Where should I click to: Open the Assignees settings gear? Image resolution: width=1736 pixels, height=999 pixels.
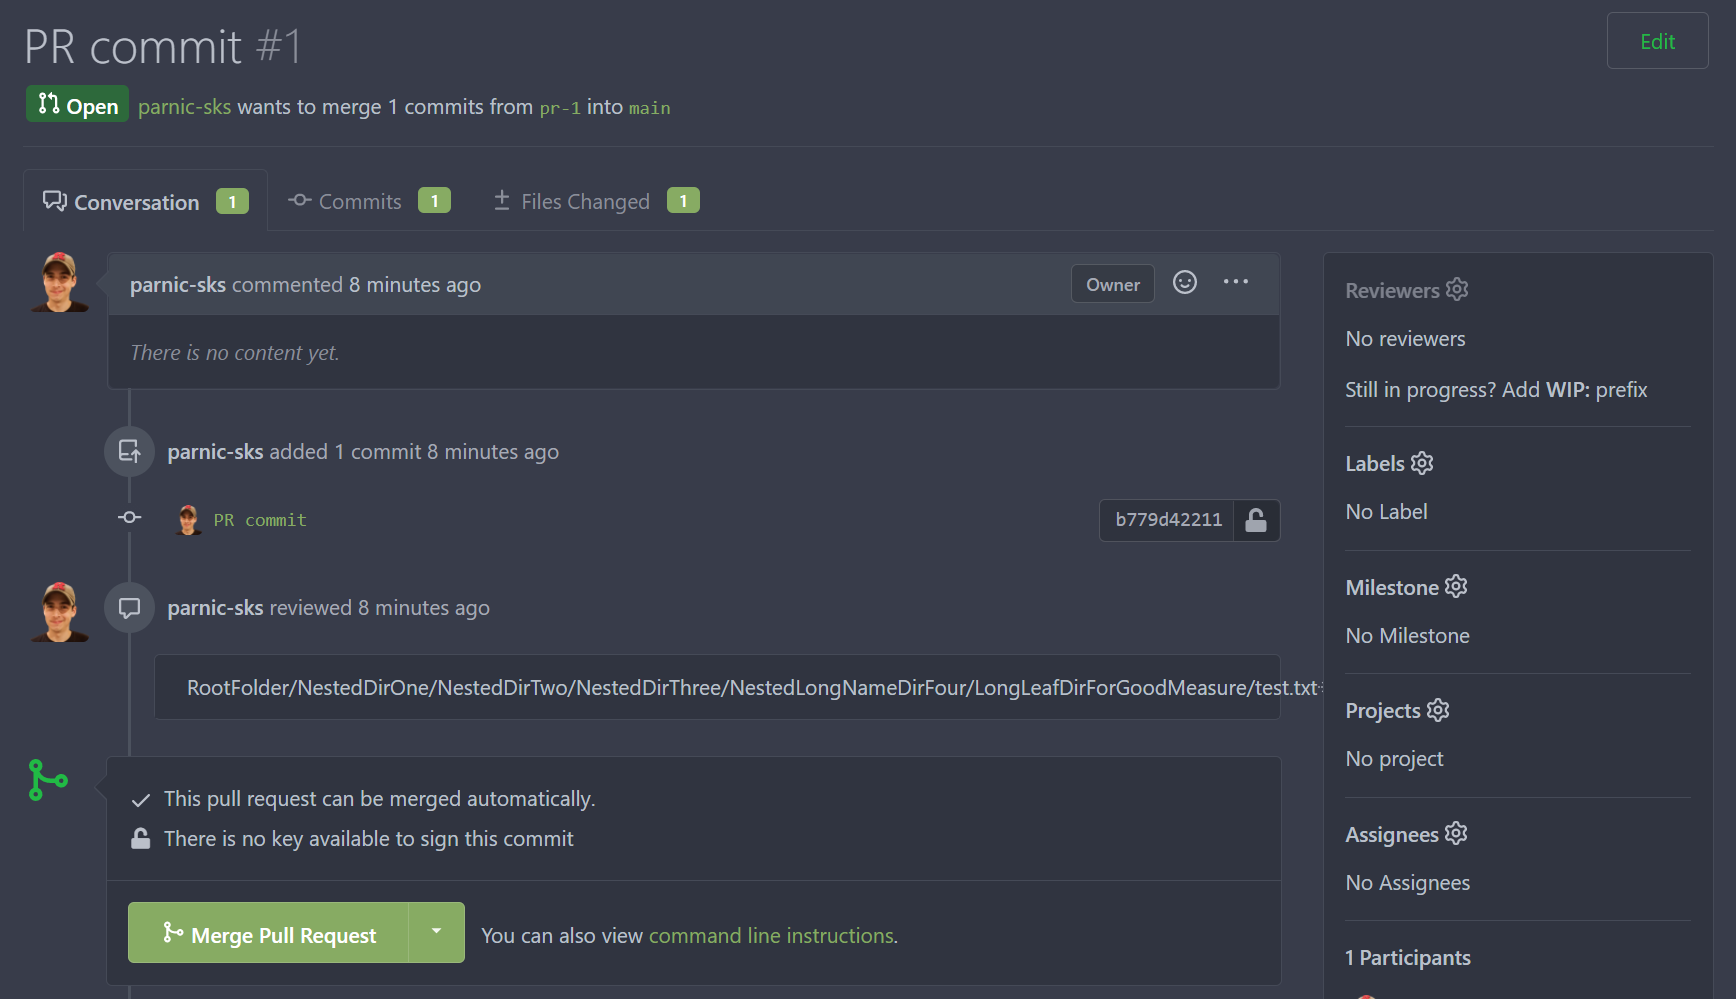pyautogui.click(x=1456, y=833)
